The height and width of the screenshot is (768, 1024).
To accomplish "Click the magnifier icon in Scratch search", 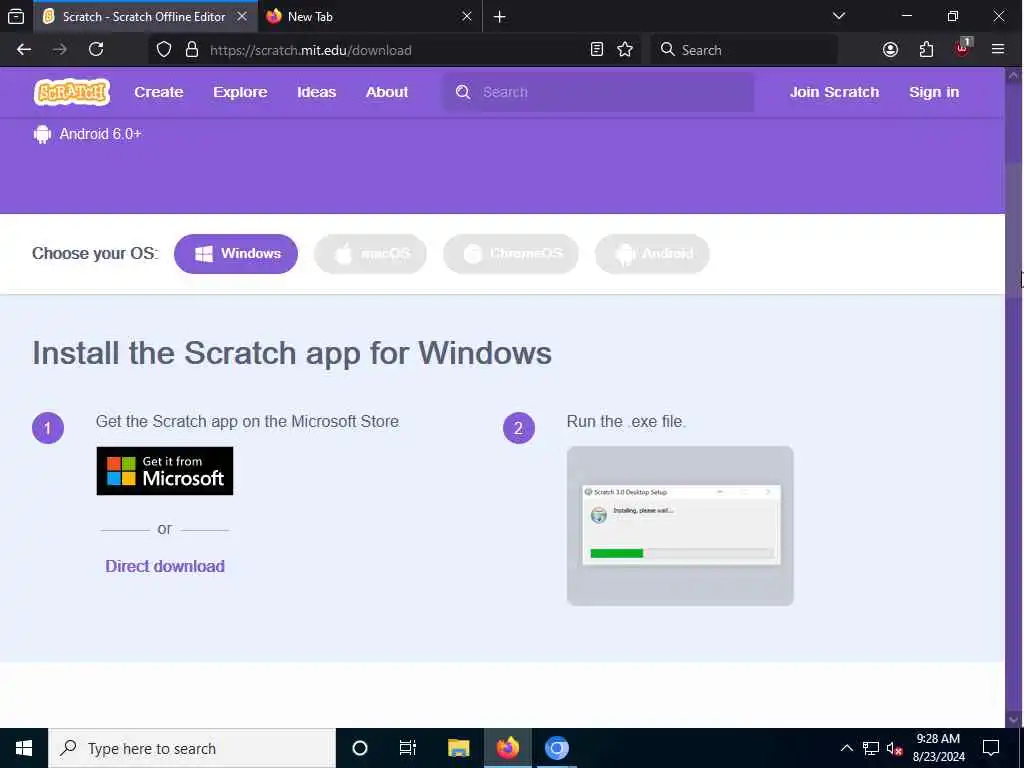I will (463, 92).
